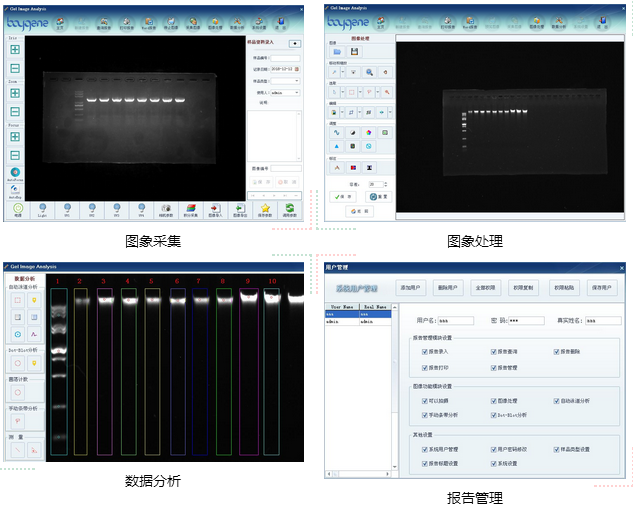The image size is (633, 505).
Task: Select the admin row in user list
Action: (358, 322)
